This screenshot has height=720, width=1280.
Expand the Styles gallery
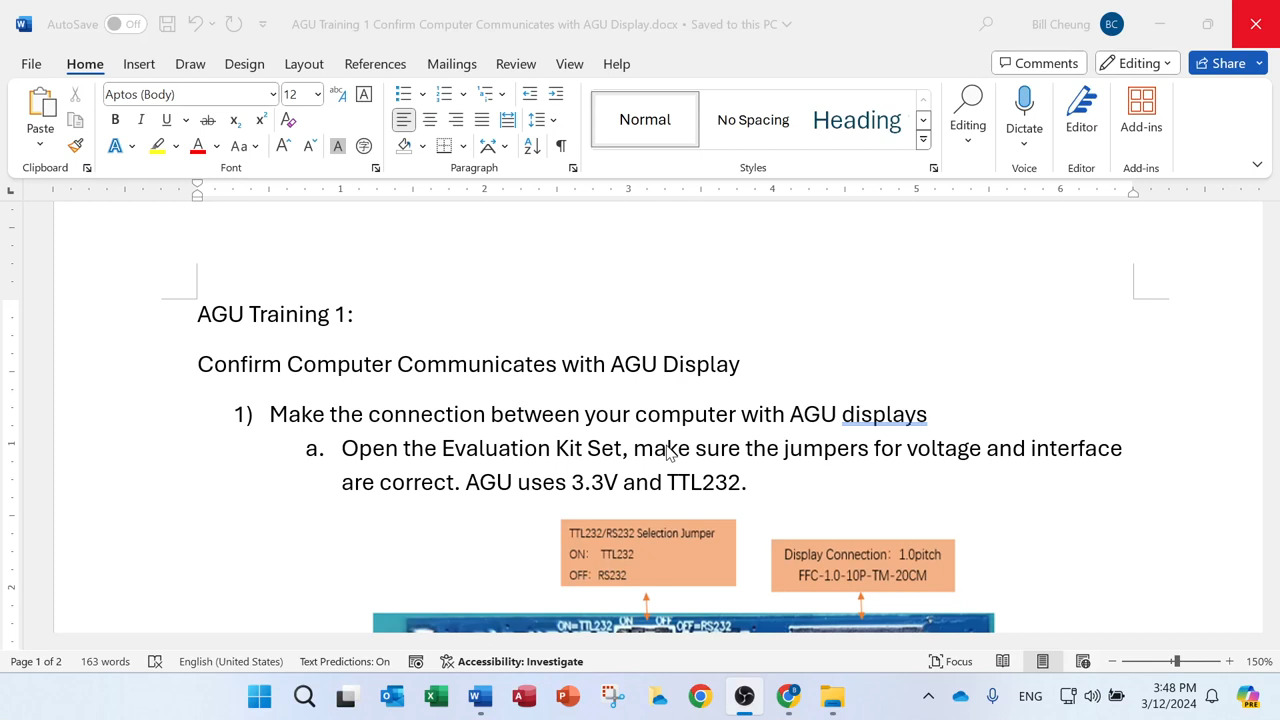pos(923,141)
